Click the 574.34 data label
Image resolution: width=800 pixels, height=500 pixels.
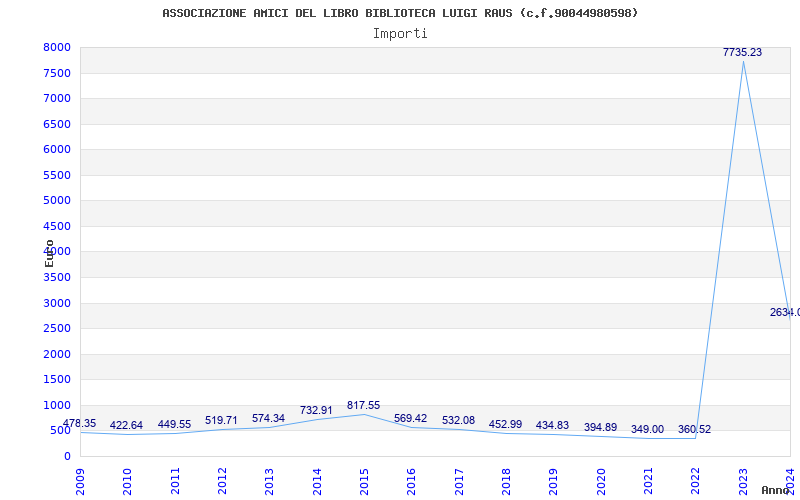(268, 418)
